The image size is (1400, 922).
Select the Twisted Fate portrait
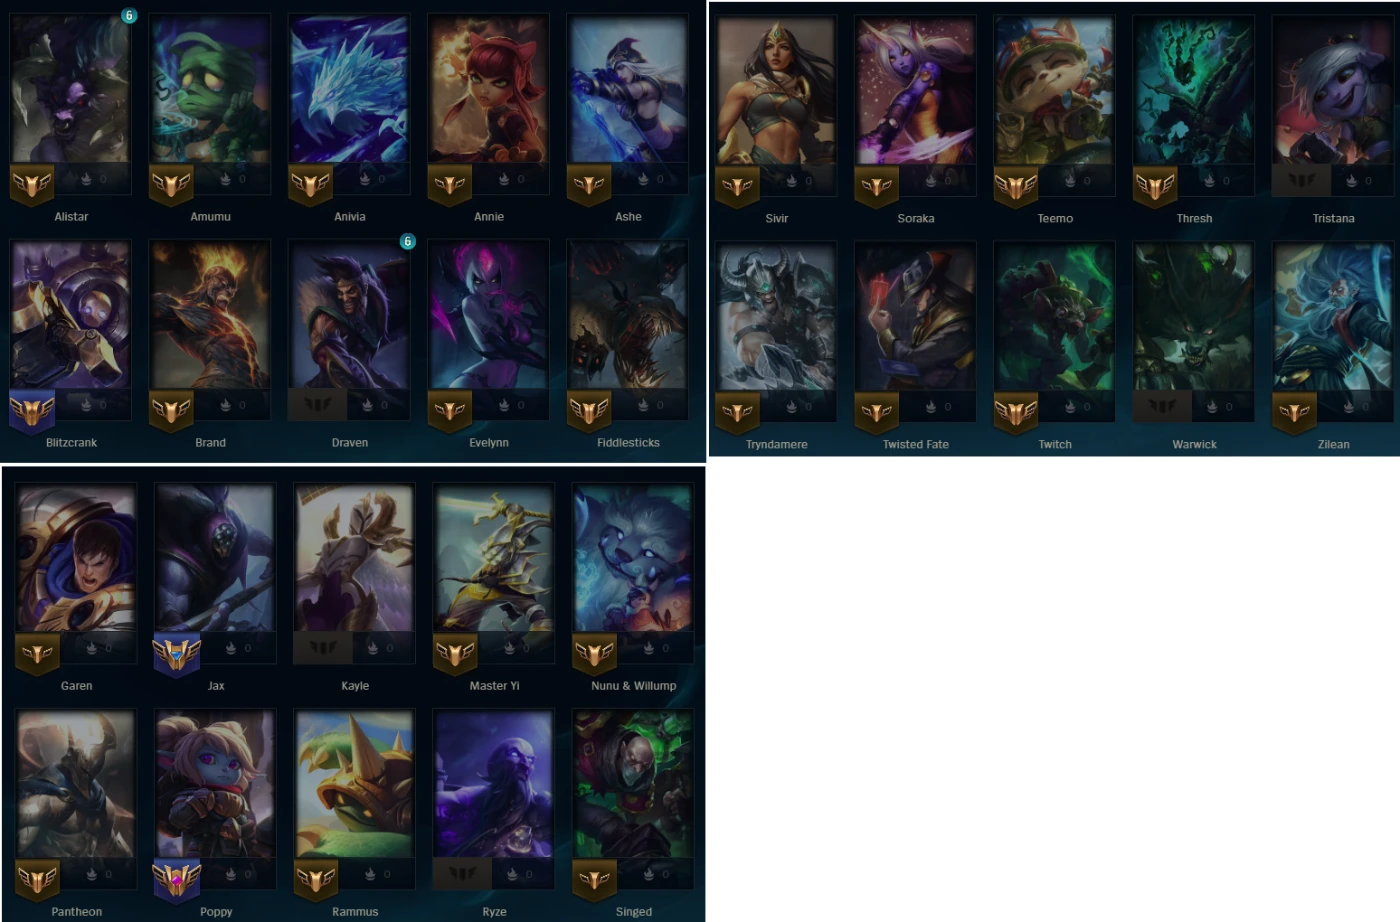[x=915, y=316]
